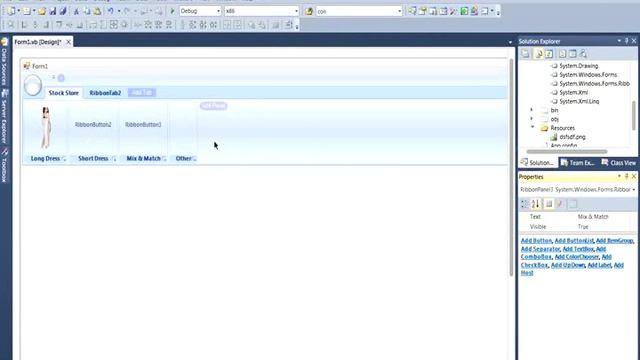
Task: Click the Long Dress image button in ribbon
Action: pyautogui.click(x=46, y=128)
